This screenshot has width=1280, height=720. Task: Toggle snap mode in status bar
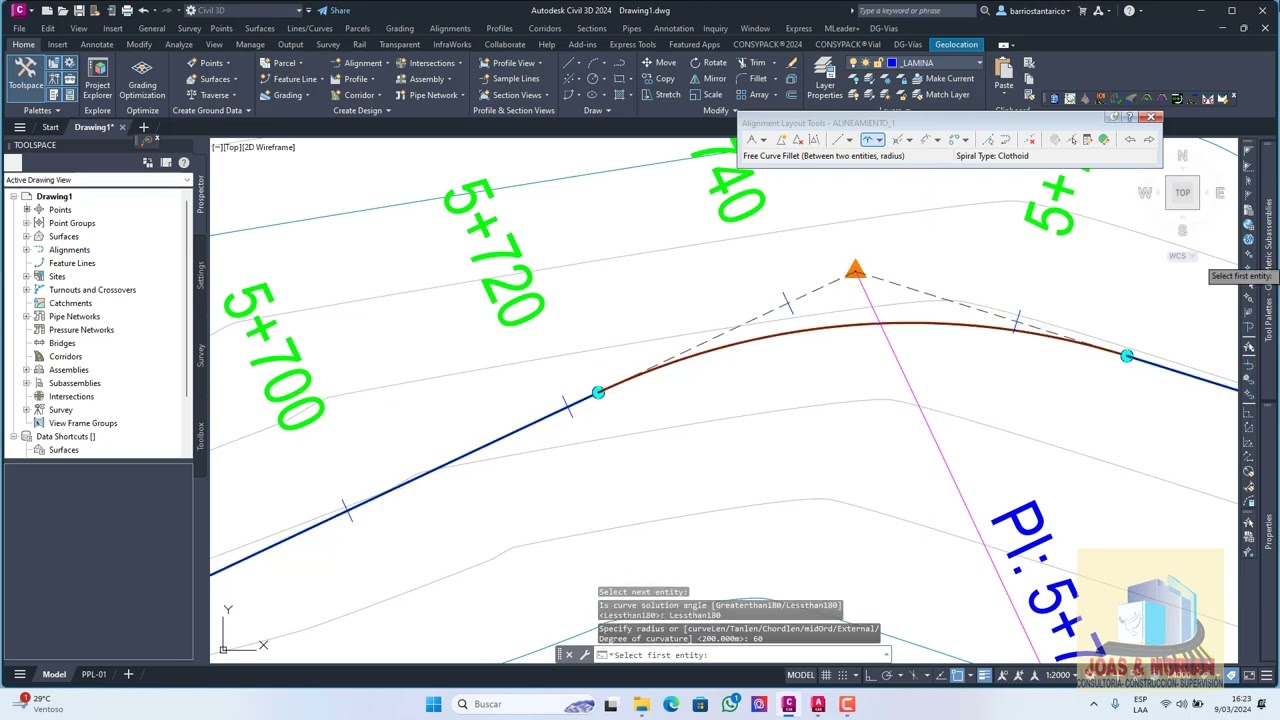845,675
